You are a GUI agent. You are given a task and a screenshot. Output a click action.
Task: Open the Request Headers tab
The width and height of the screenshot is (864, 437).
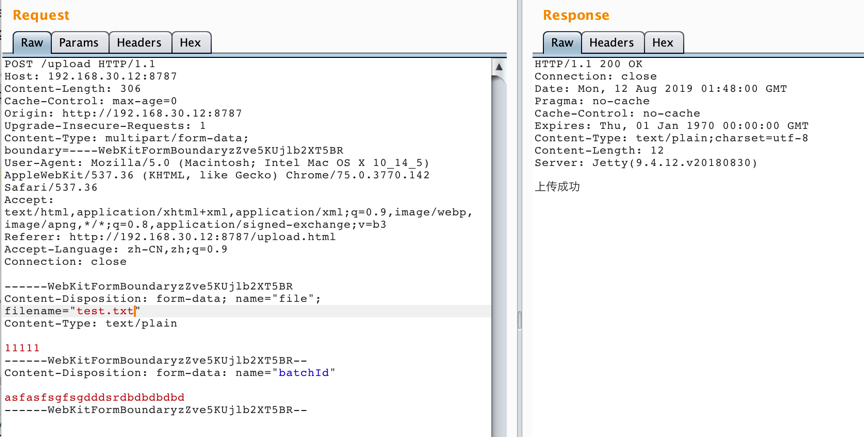139,43
